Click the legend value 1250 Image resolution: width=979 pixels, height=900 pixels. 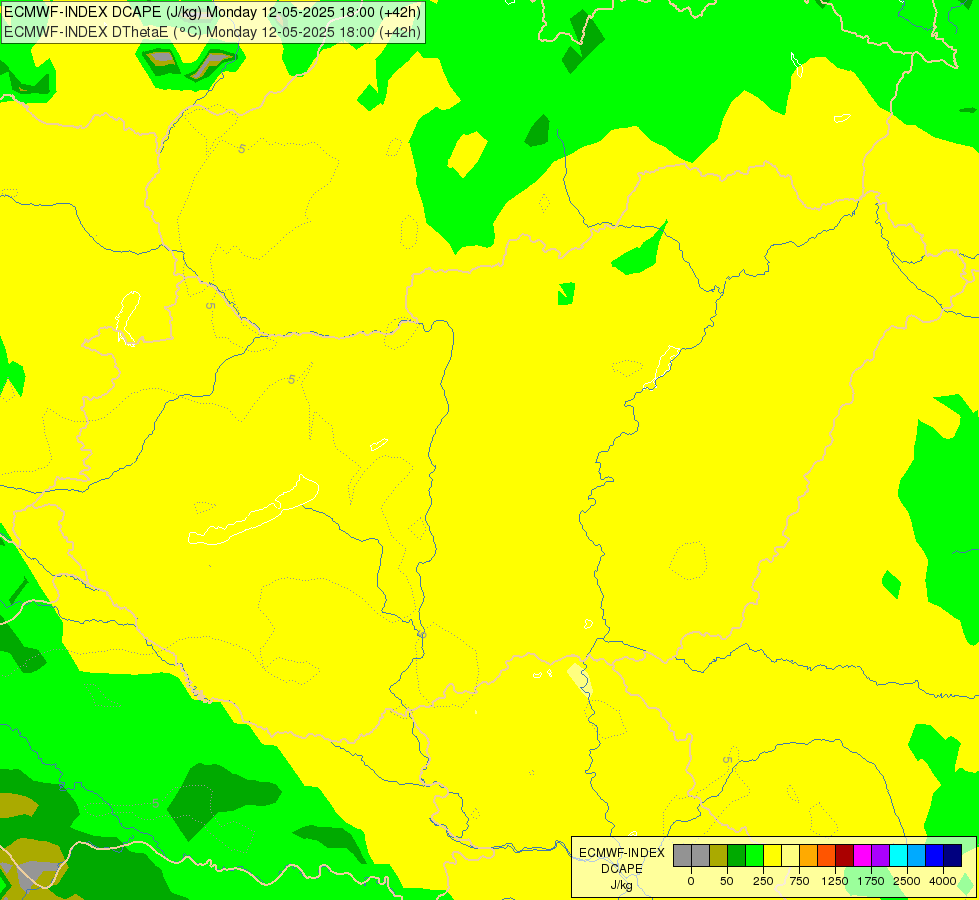(835, 881)
